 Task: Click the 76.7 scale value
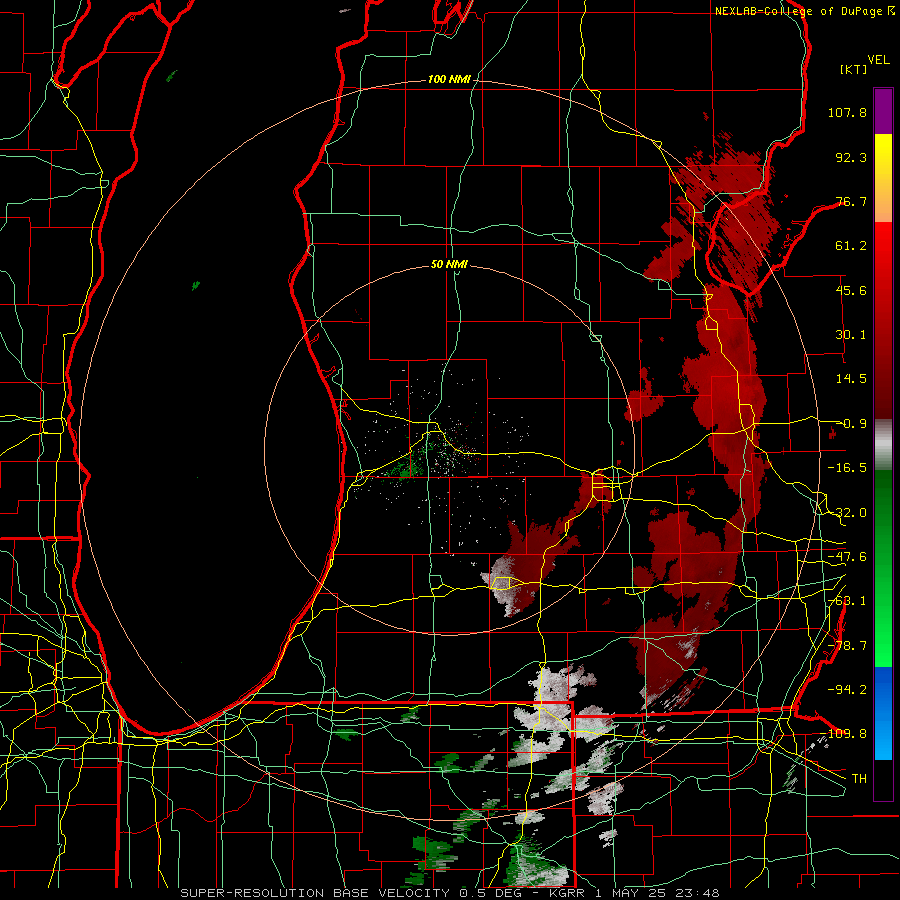point(851,201)
